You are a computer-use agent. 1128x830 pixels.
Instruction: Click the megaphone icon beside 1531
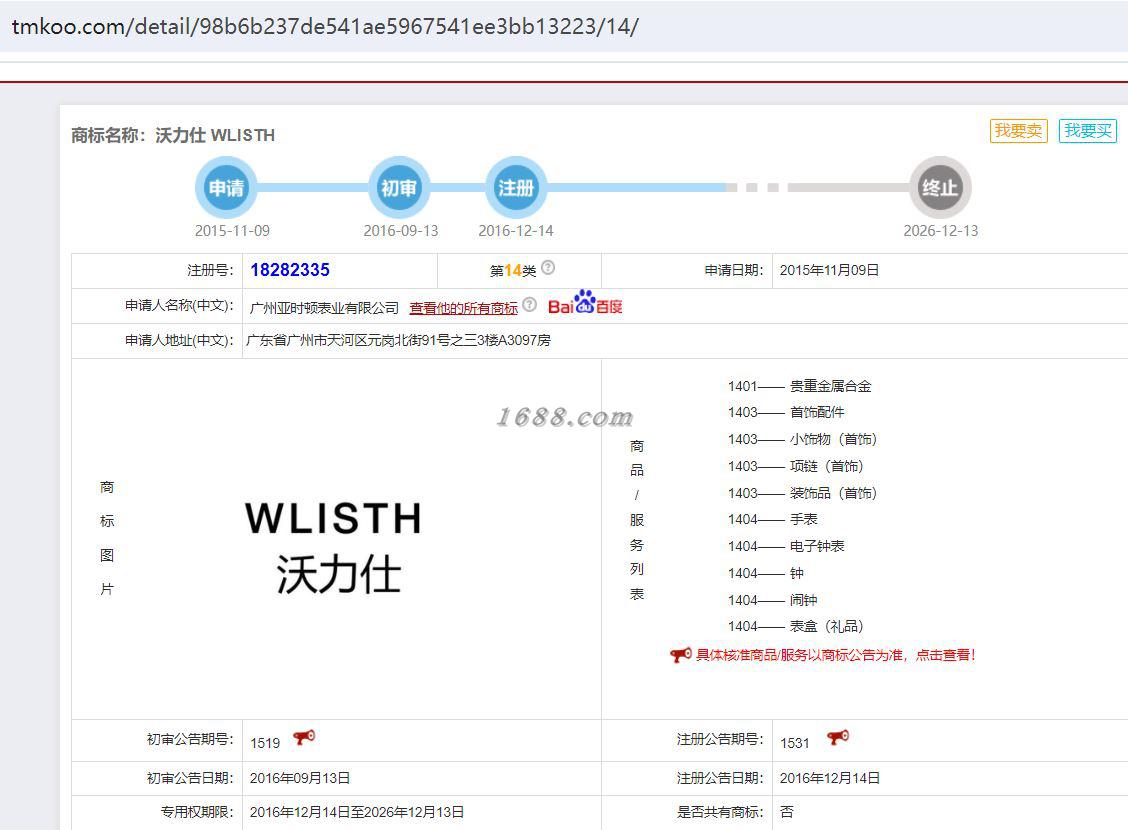838,737
